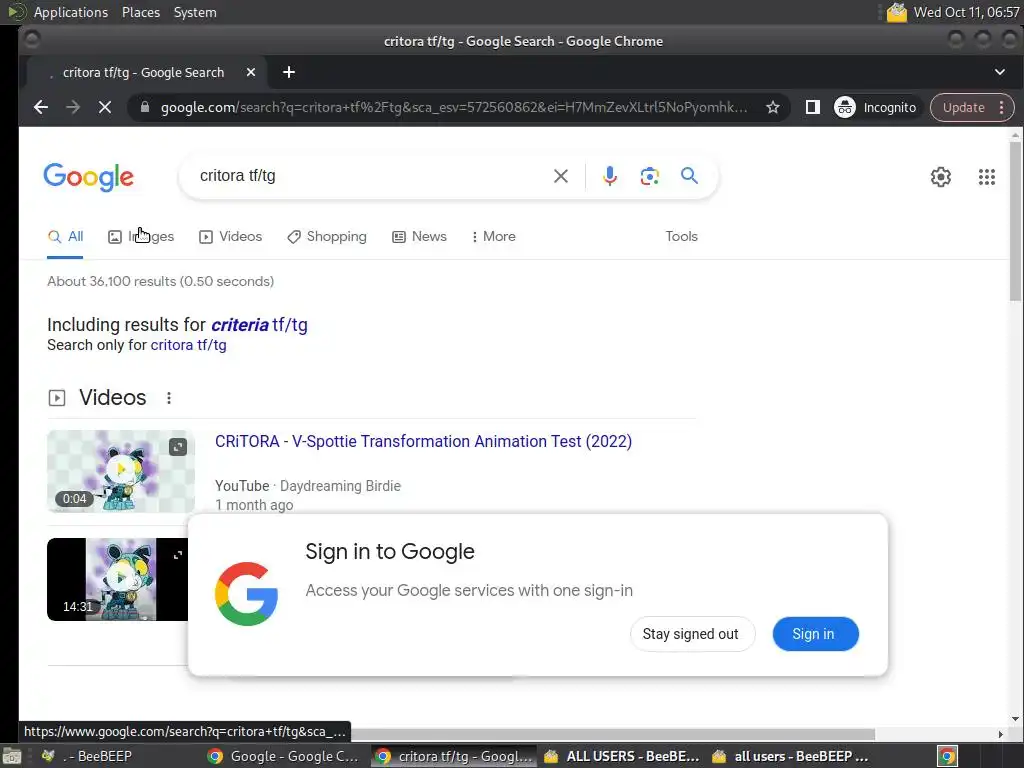Play the 14:31 video thumbnail
Viewport: 1024px width, 768px height.
[x=118, y=579]
